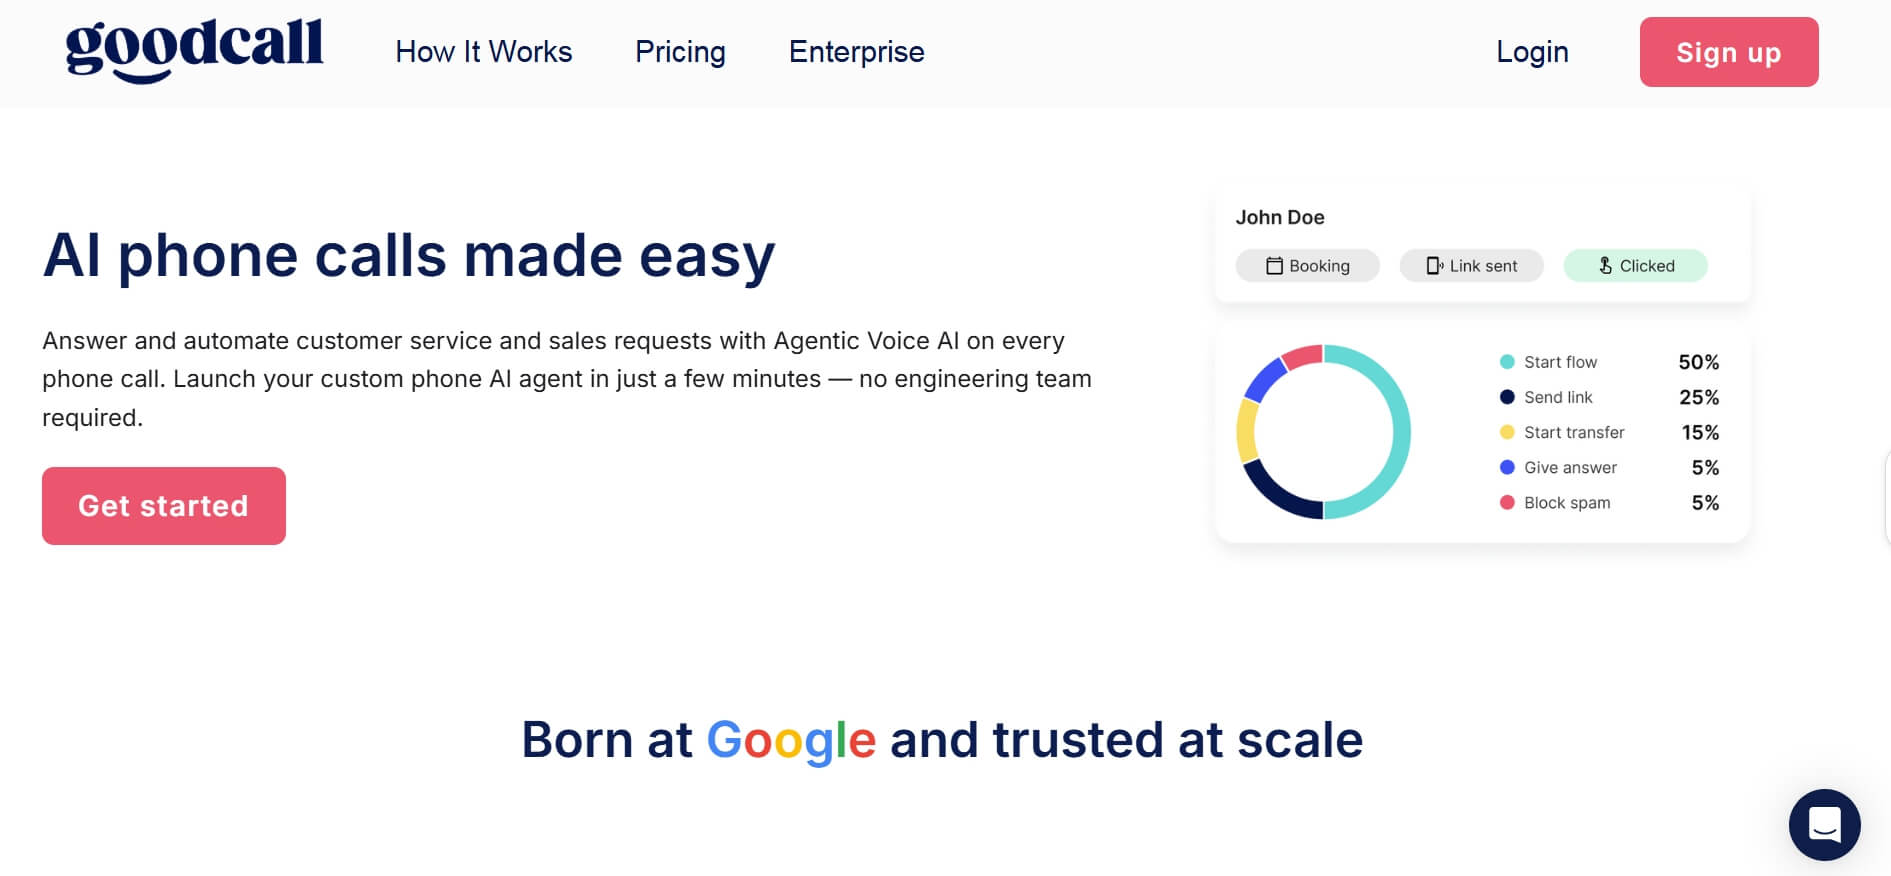
Task: Click the pointer icon in Clicked chip
Action: pos(1605,266)
